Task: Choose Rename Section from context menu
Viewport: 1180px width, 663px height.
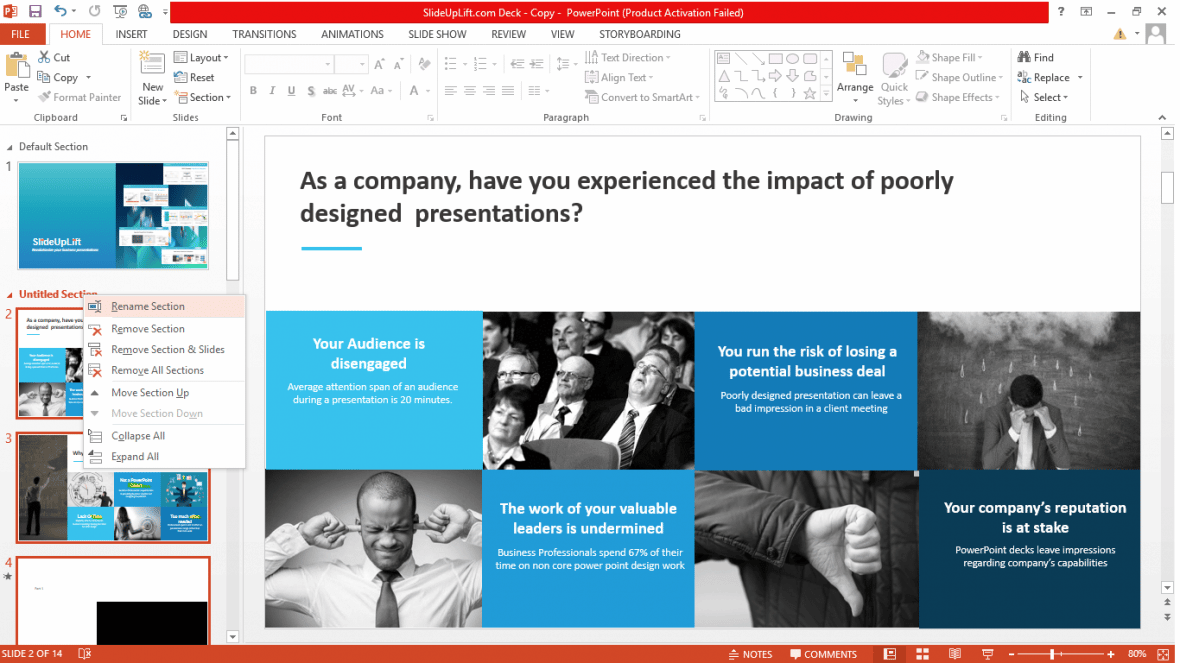Action: coord(149,306)
